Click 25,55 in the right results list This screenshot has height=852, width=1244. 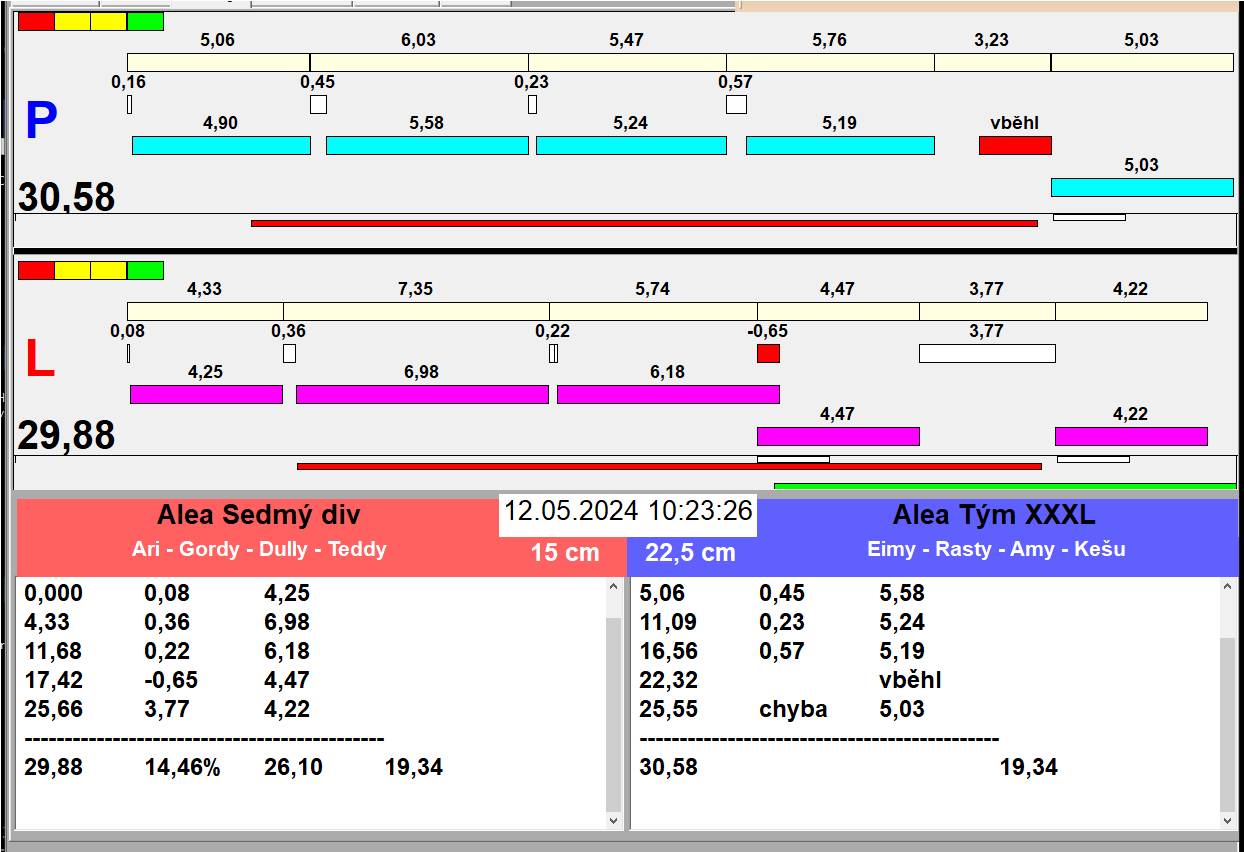tap(669, 710)
